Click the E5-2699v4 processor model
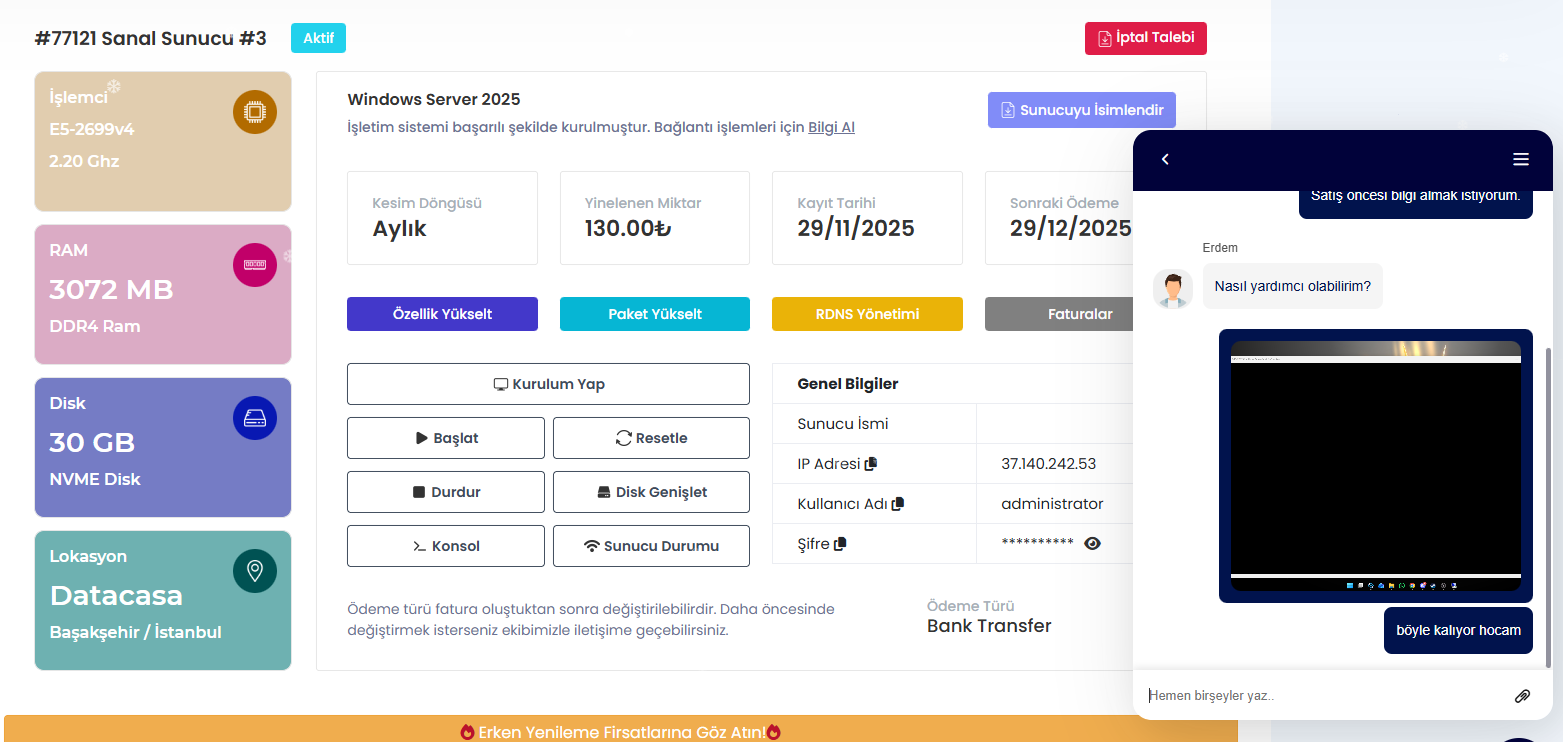Image resolution: width=1563 pixels, height=742 pixels. [x=92, y=129]
